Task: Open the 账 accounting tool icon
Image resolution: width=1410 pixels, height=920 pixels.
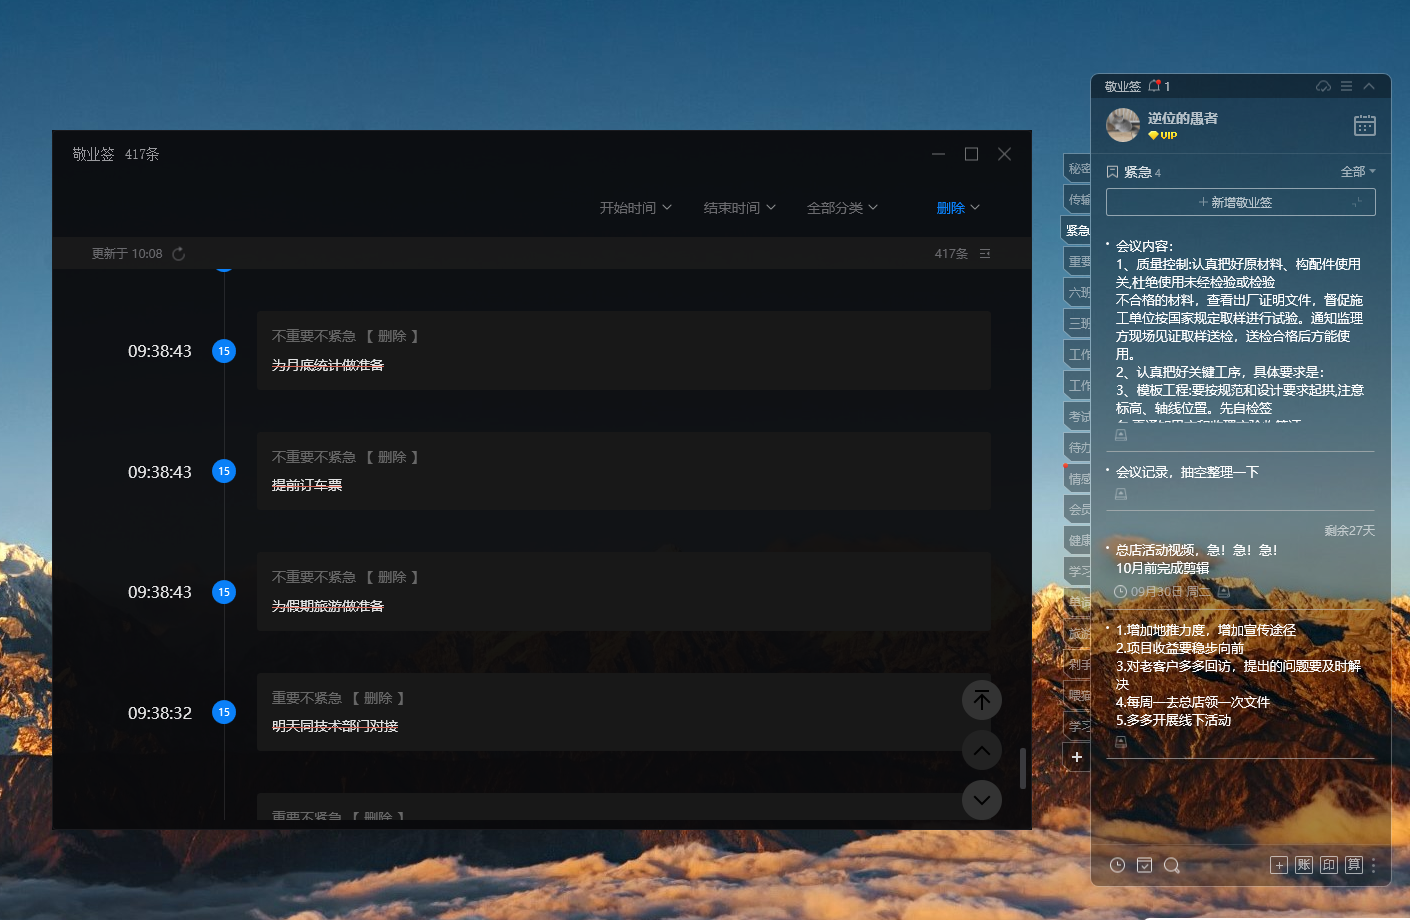Action: (x=1304, y=865)
